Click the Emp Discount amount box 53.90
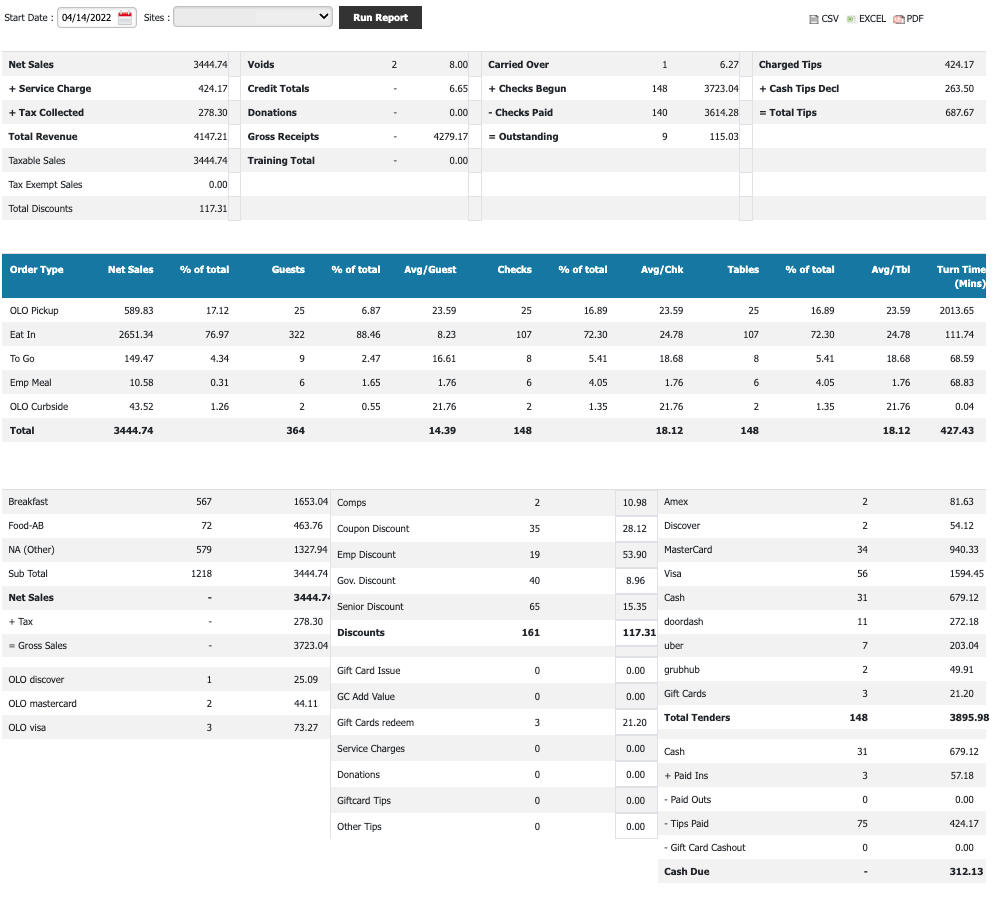The height and width of the screenshot is (902, 994). click(635, 555)
